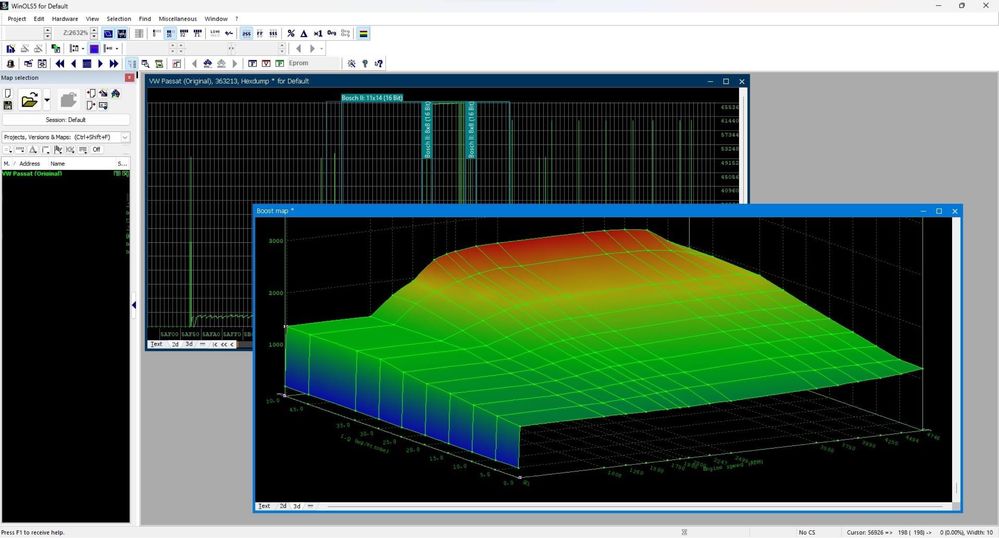Expand the Projects, Versions & Maps combo box
The image size is (999, 538).
tap(125, 137)
